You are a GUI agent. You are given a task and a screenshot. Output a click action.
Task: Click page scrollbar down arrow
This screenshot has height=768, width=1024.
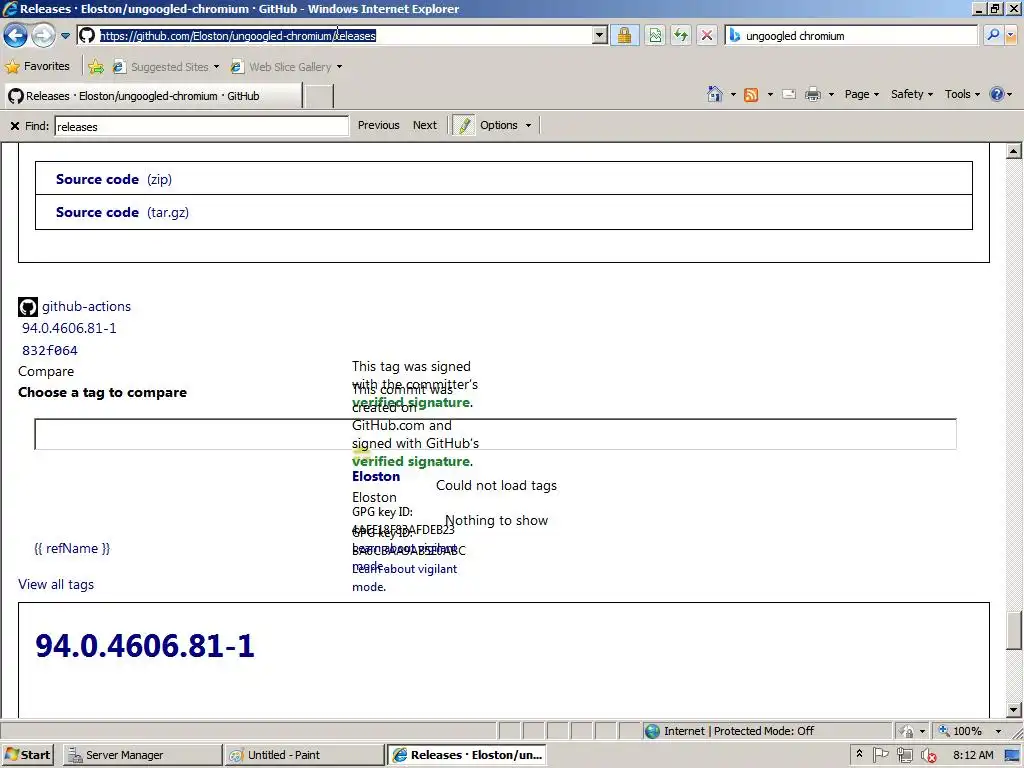[1013, 709]
